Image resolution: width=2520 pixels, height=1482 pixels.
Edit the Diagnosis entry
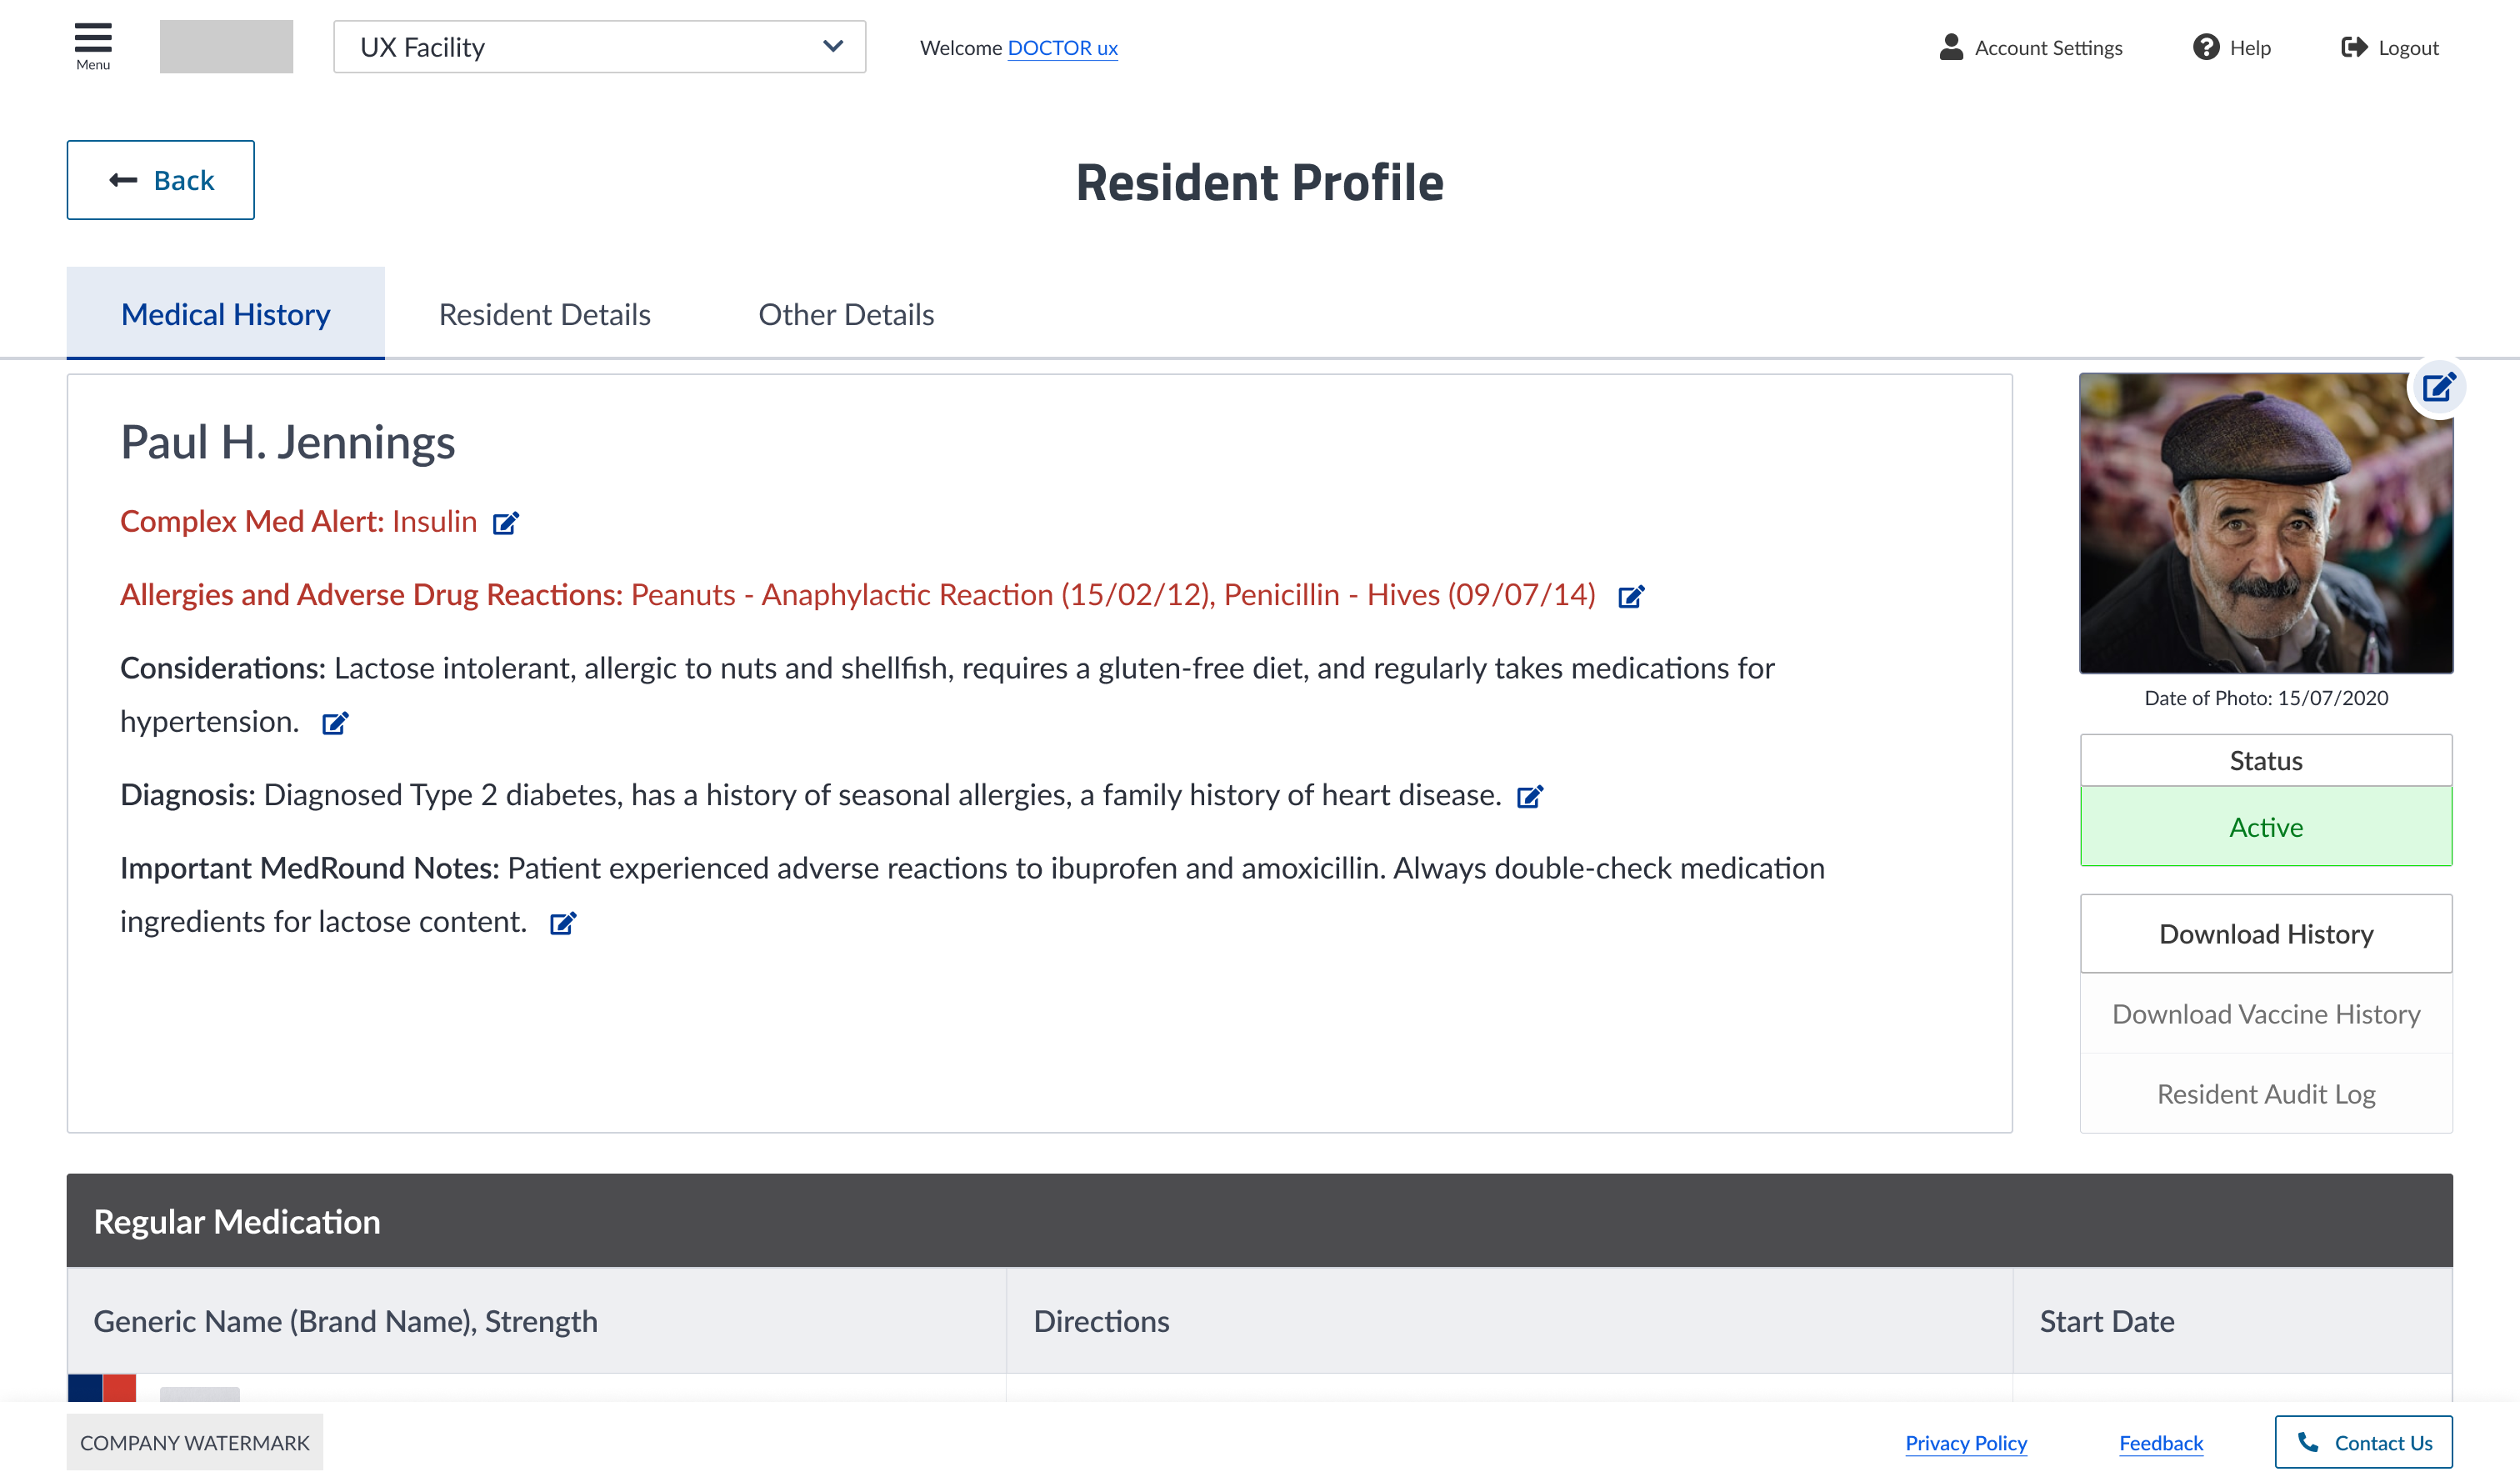pyautogui.click(x=1529, y=796)
